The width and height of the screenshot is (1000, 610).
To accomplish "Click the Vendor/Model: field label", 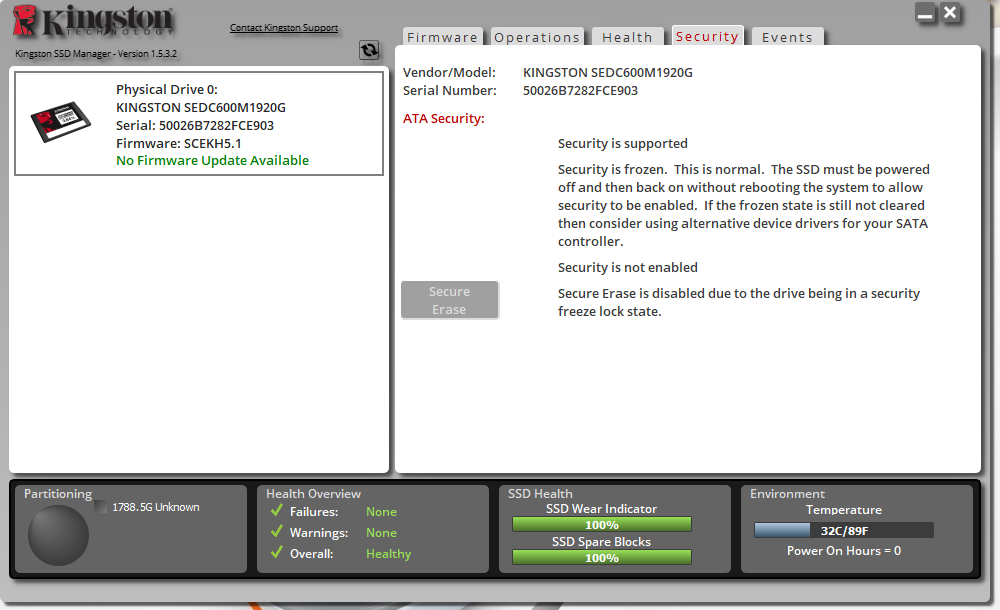I will click(x=449, y=72).
